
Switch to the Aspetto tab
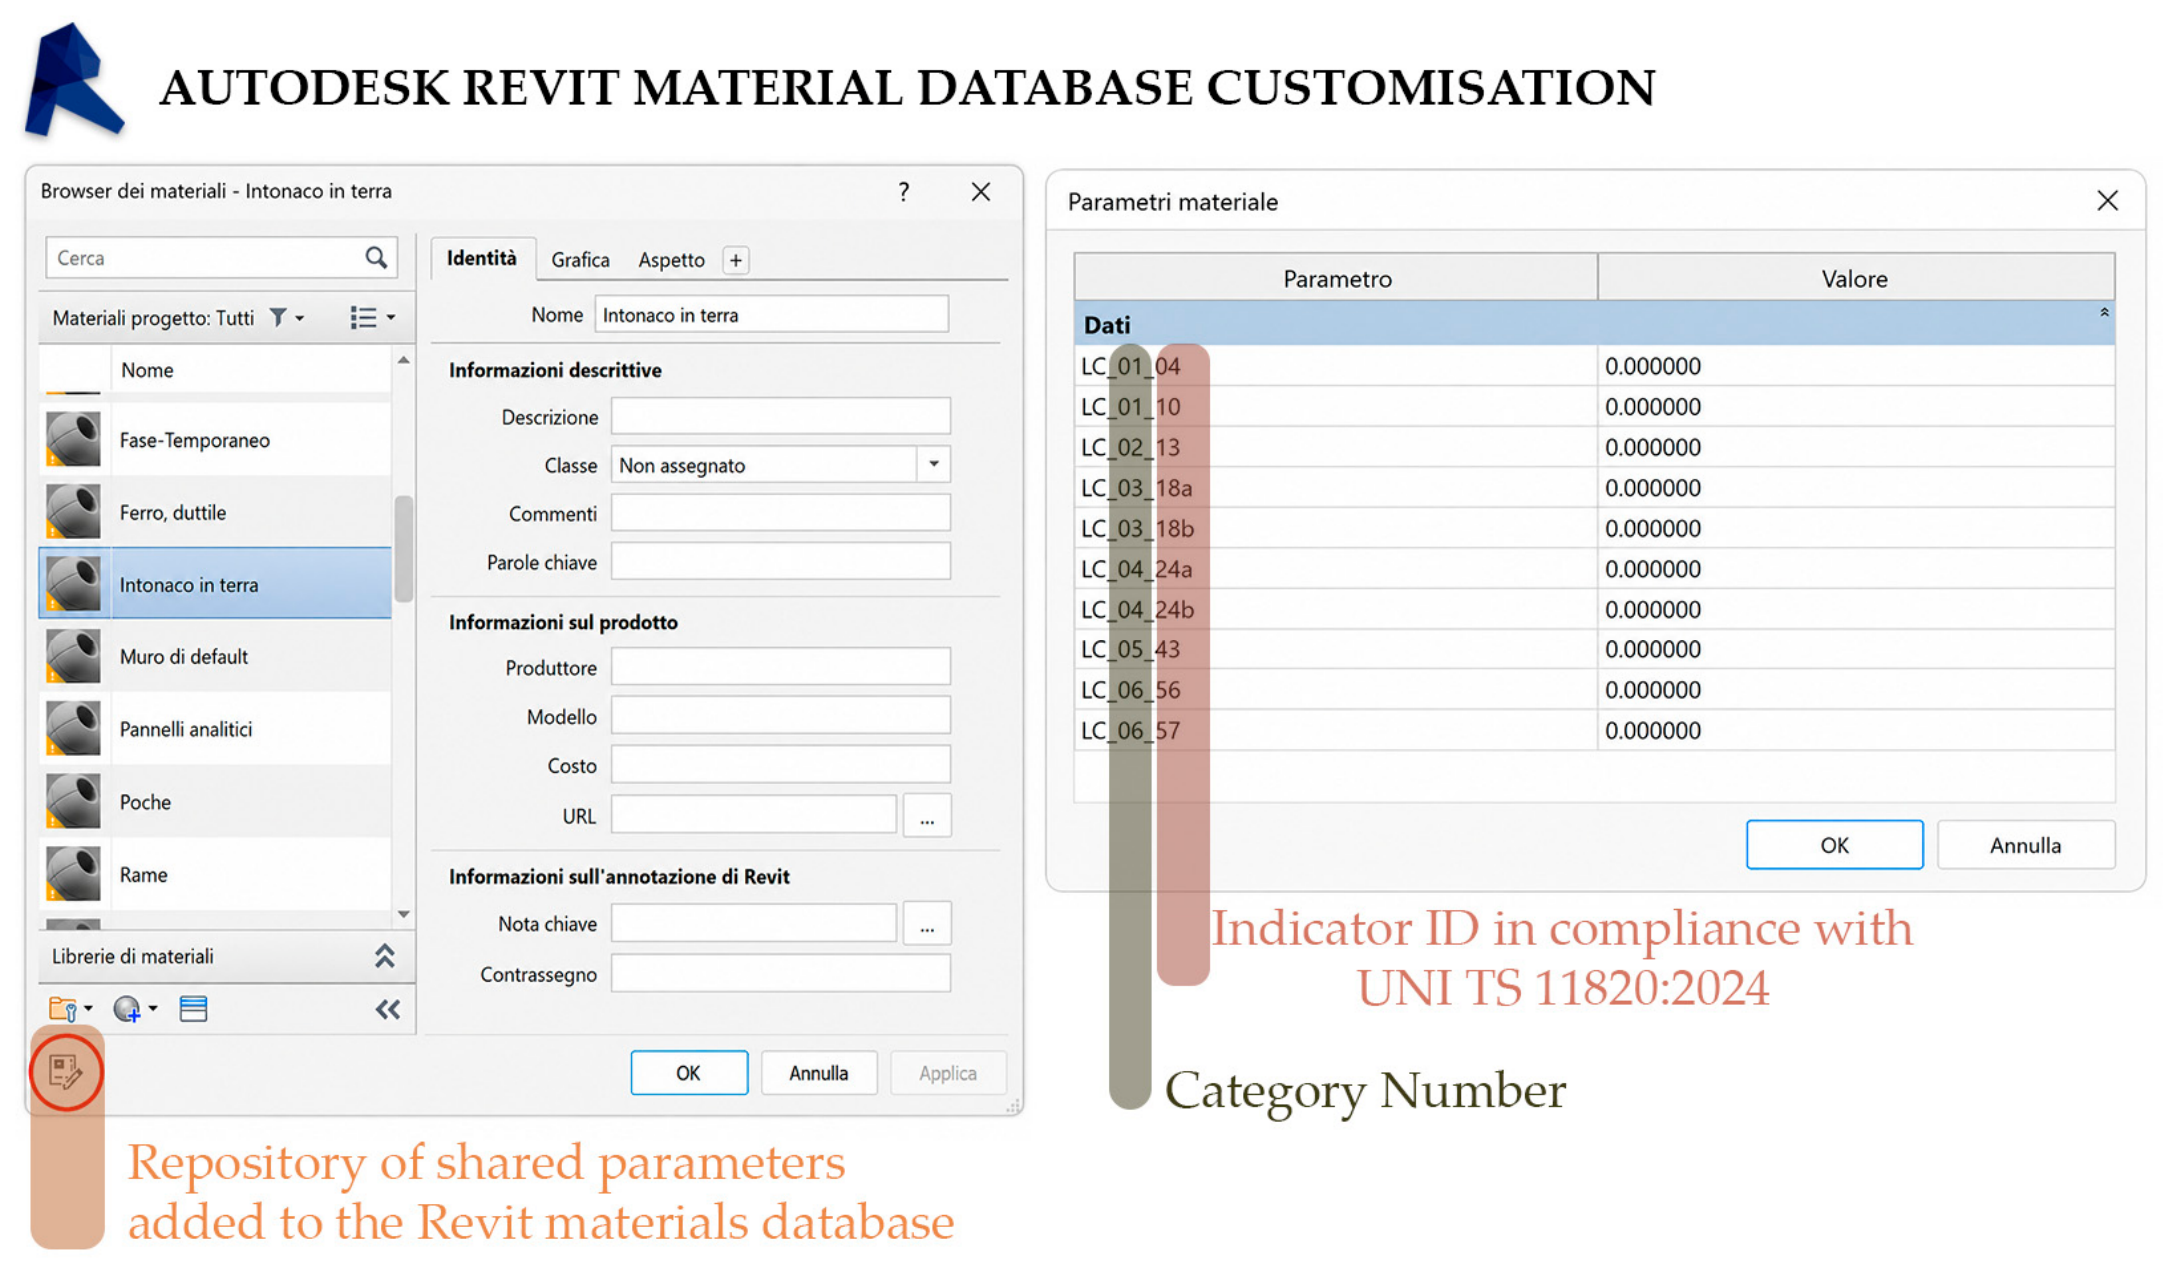tap(671, 260)
